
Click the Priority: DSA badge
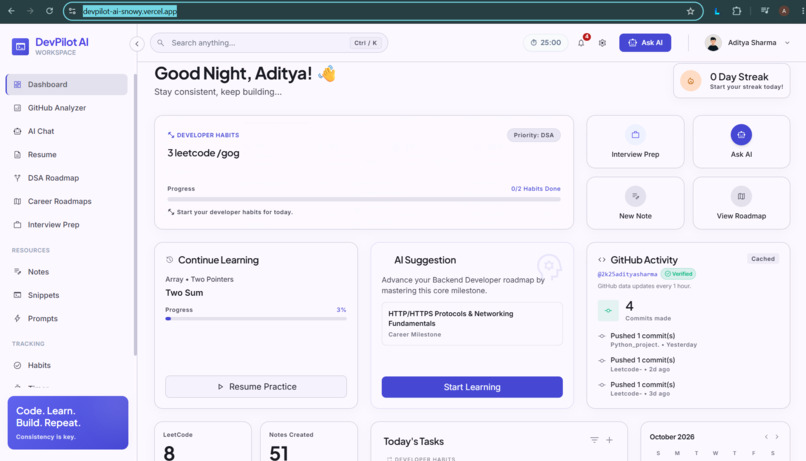(x=534, y=135)
